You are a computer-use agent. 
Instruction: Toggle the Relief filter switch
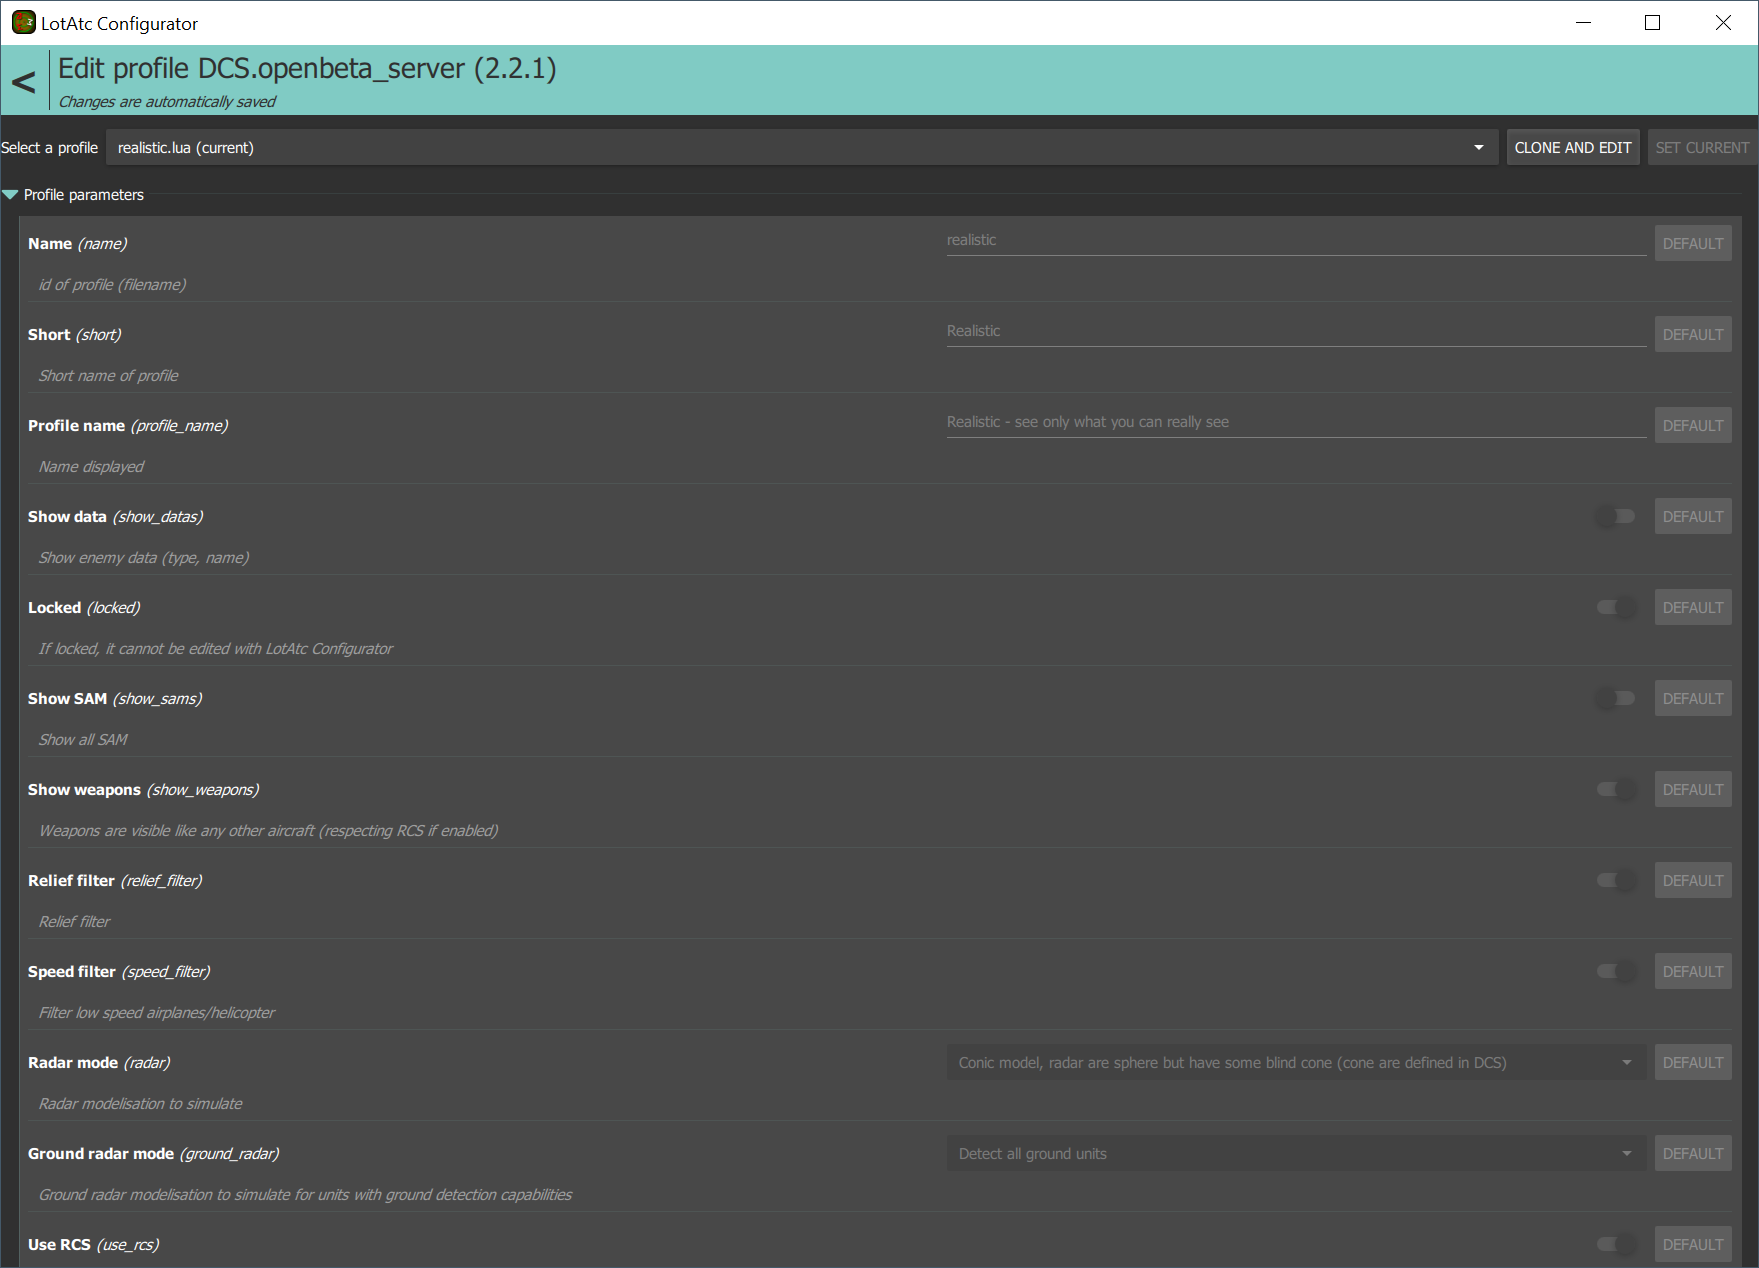(x=1616, y=881)
